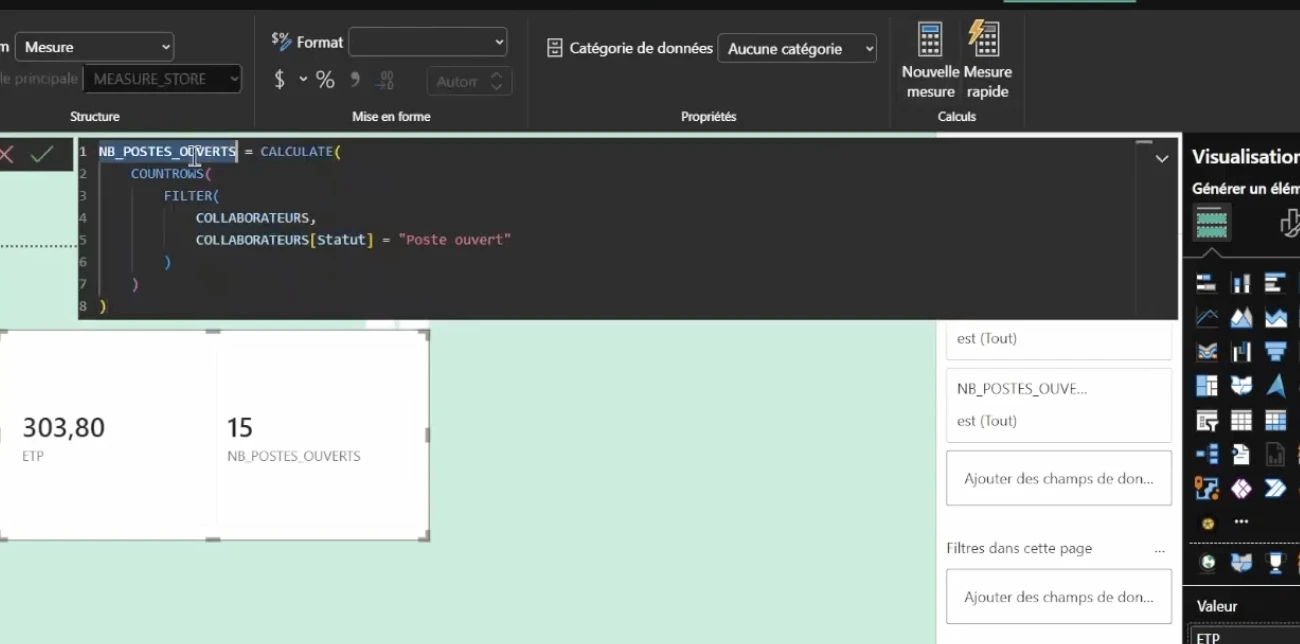The height and width of the screenshot is (644, 1300).
Task: Open the Catégorie de données Aucune catégorie dropdown
Action: (797, 48)
